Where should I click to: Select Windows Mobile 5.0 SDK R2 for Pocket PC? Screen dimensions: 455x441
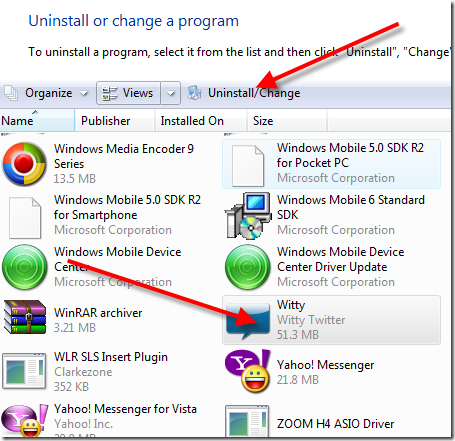point(331,164)
